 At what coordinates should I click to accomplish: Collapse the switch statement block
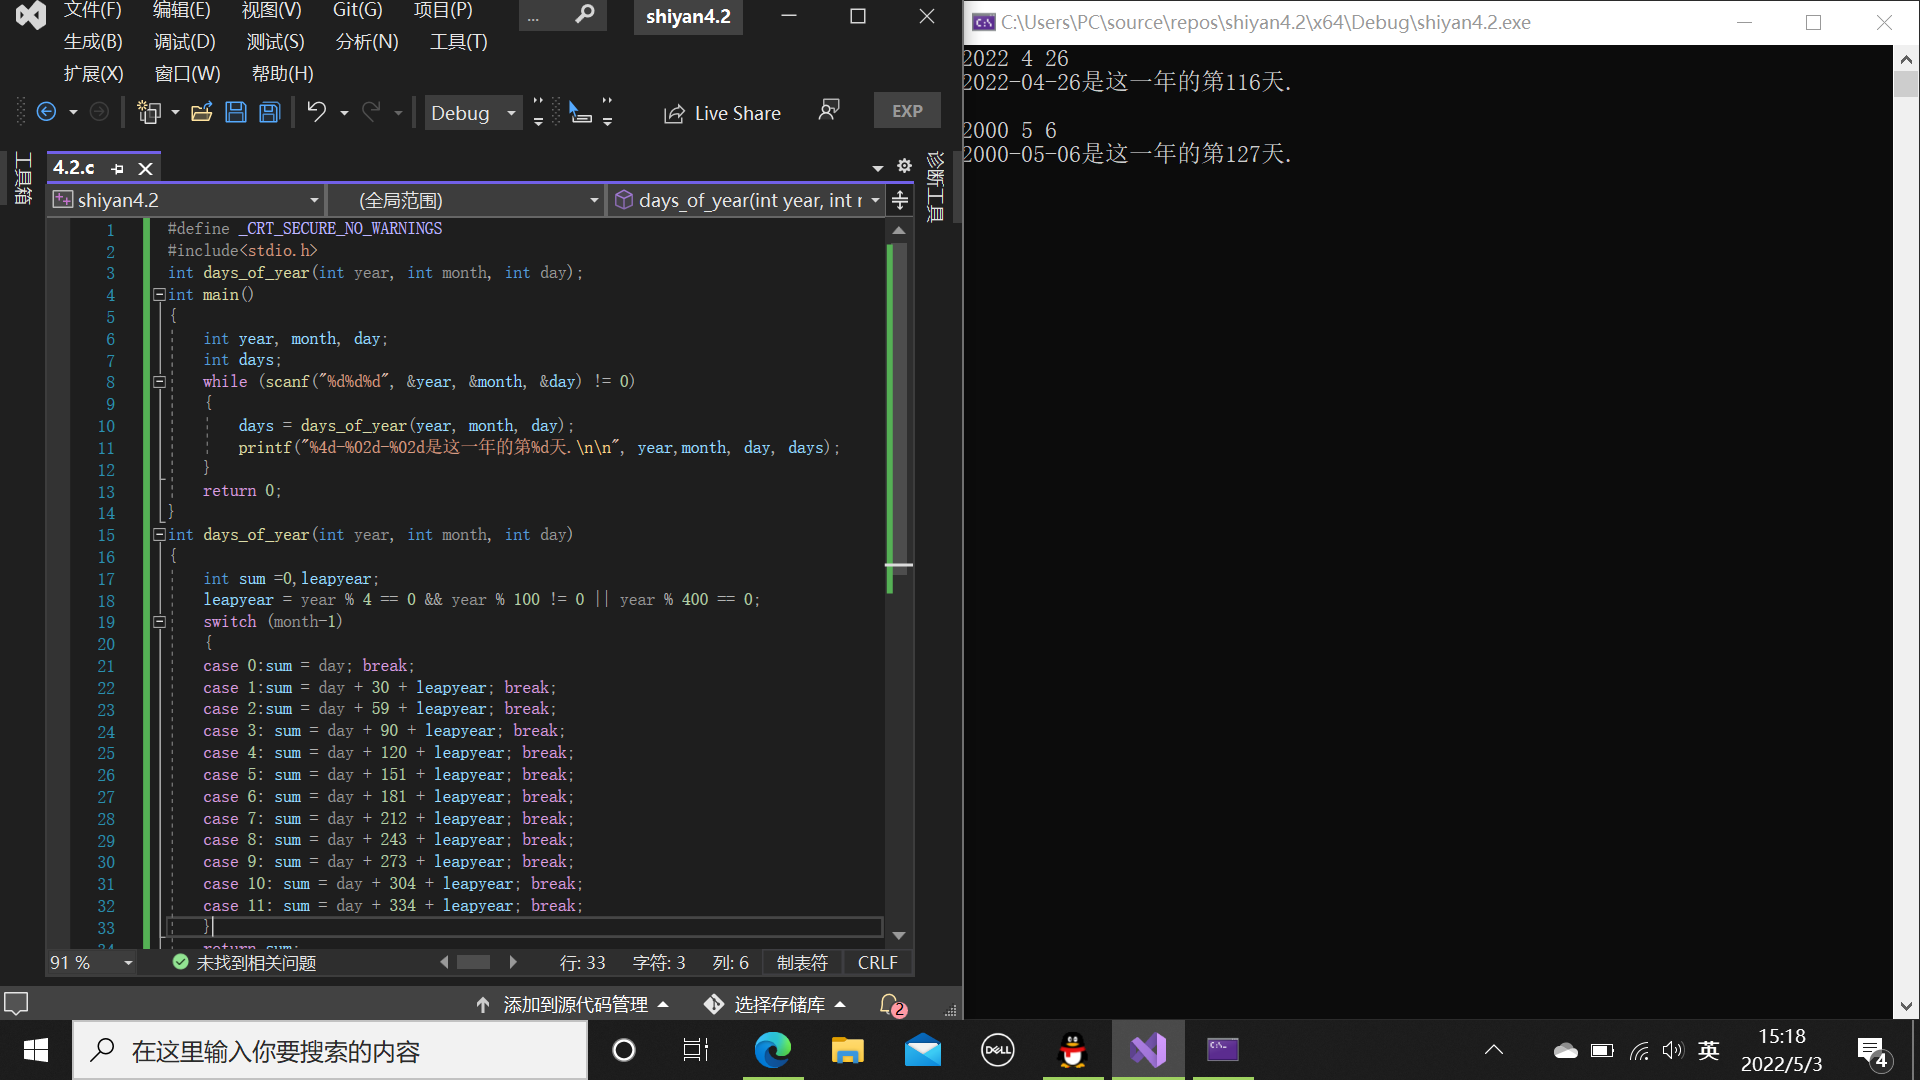click(159, 622)
